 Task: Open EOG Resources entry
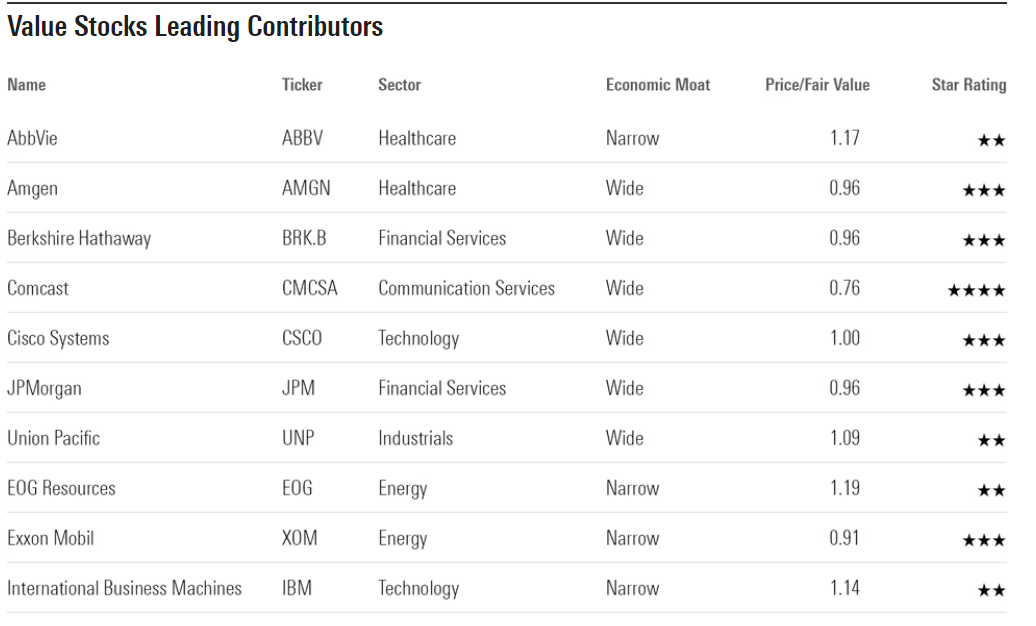pyautogui.click(x=61, y=488)
